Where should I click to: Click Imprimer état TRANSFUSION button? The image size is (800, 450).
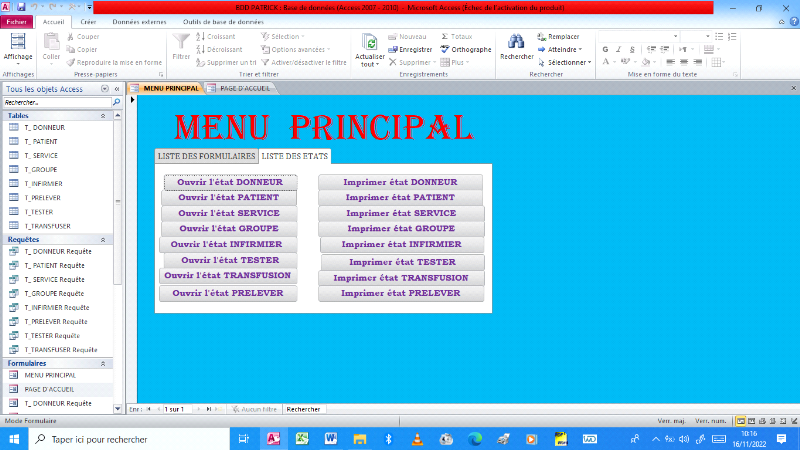(x=400, y=278)
